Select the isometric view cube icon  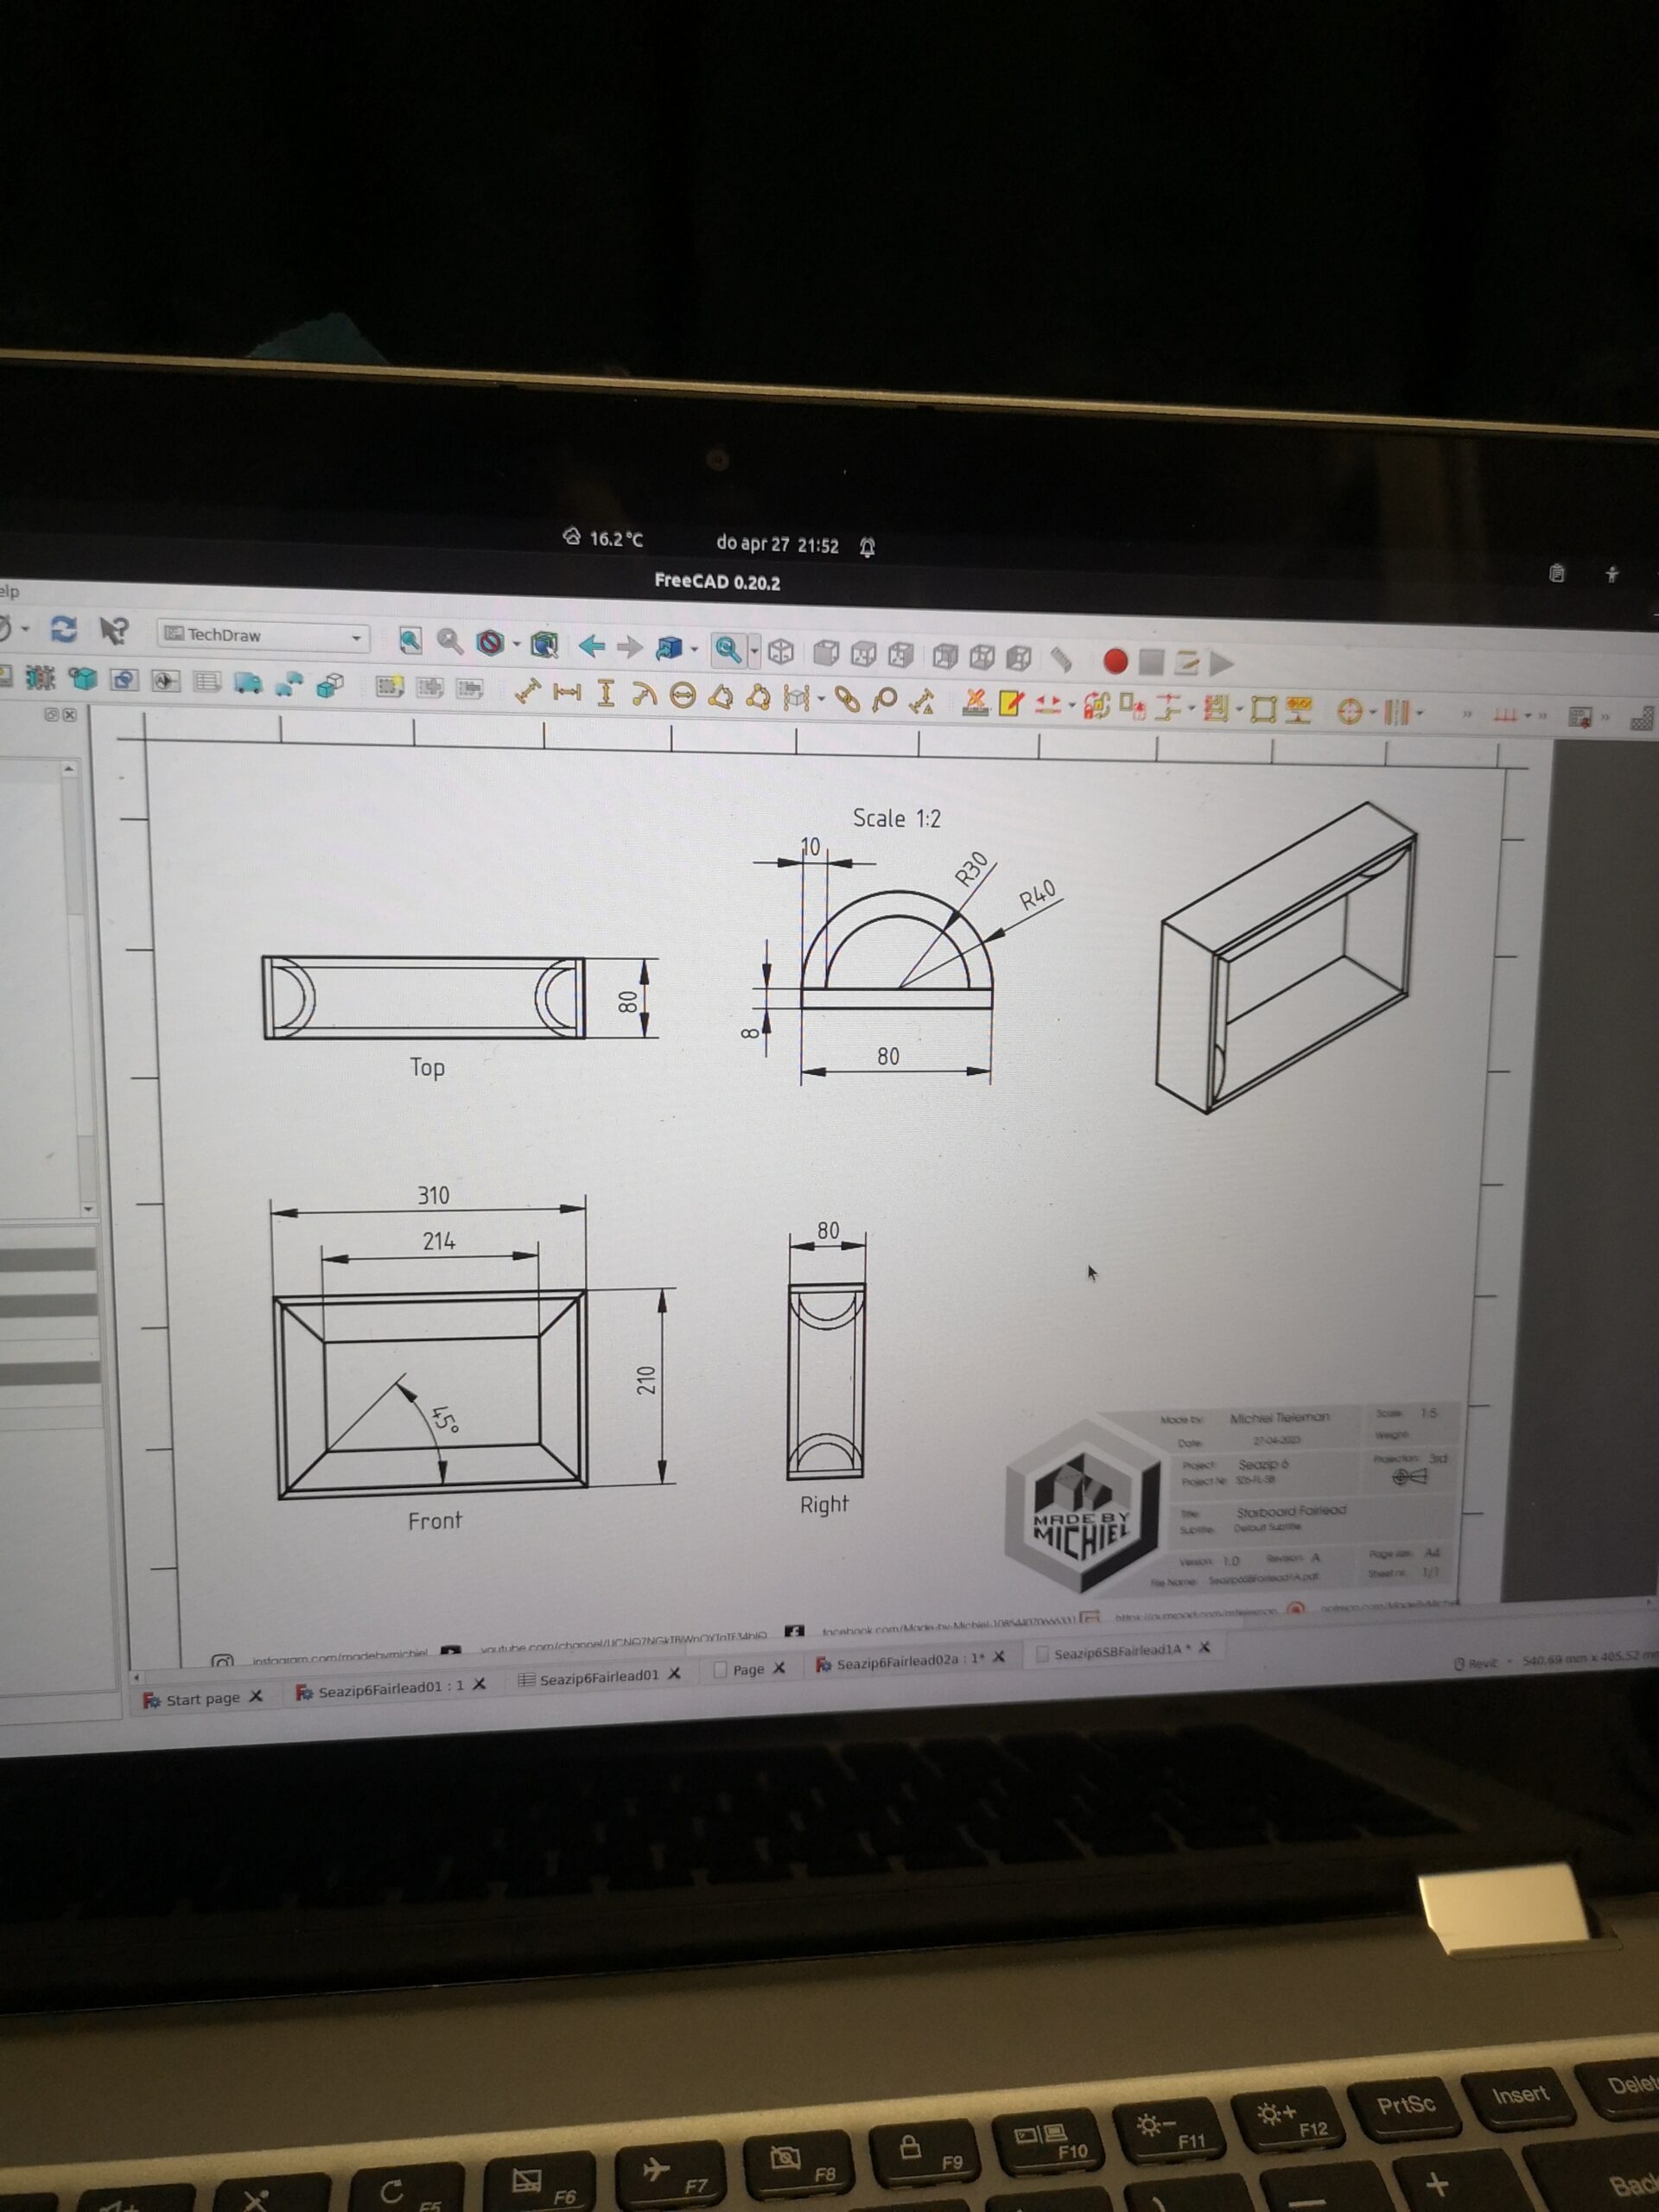coord(781,653)
